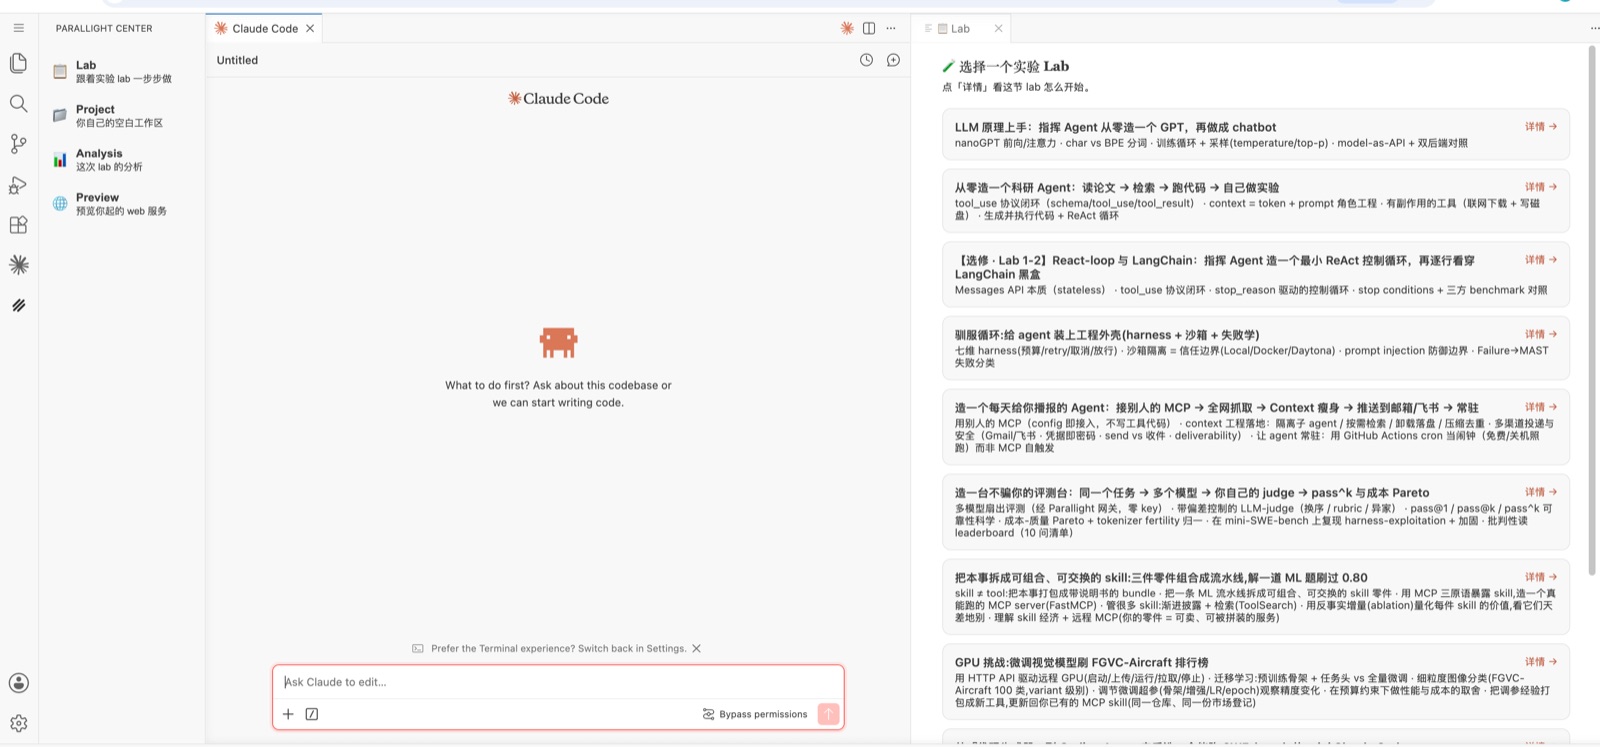Open the Search magnifier icon
Screen dimensions: 1600x747
coord(18,104)
